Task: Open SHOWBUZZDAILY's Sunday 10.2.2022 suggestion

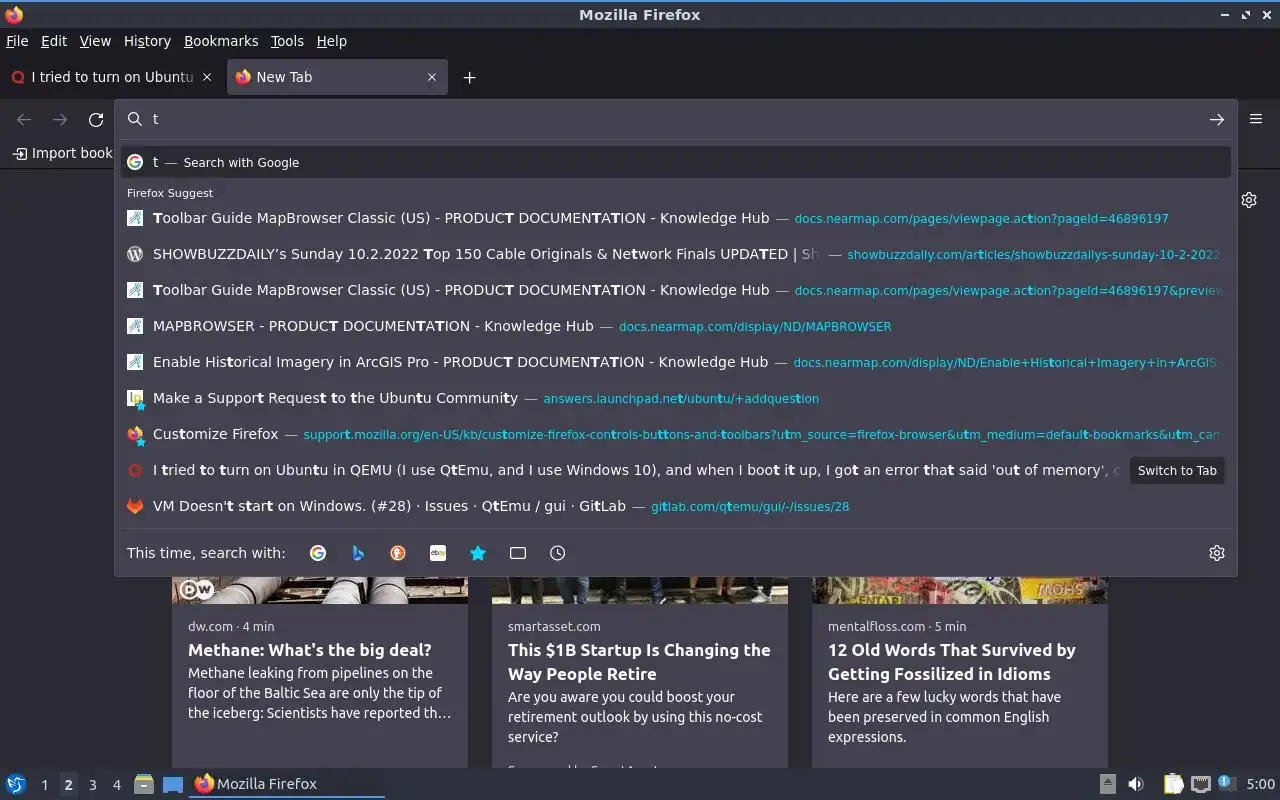Action: tap(676, 254)
